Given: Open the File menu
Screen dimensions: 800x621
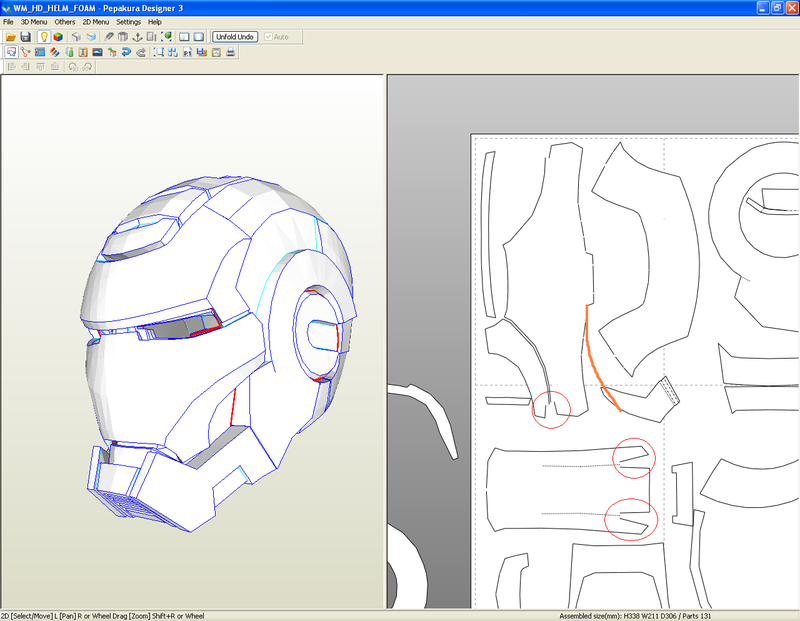Looking at the screenshot, I should (x=8, y=21).
